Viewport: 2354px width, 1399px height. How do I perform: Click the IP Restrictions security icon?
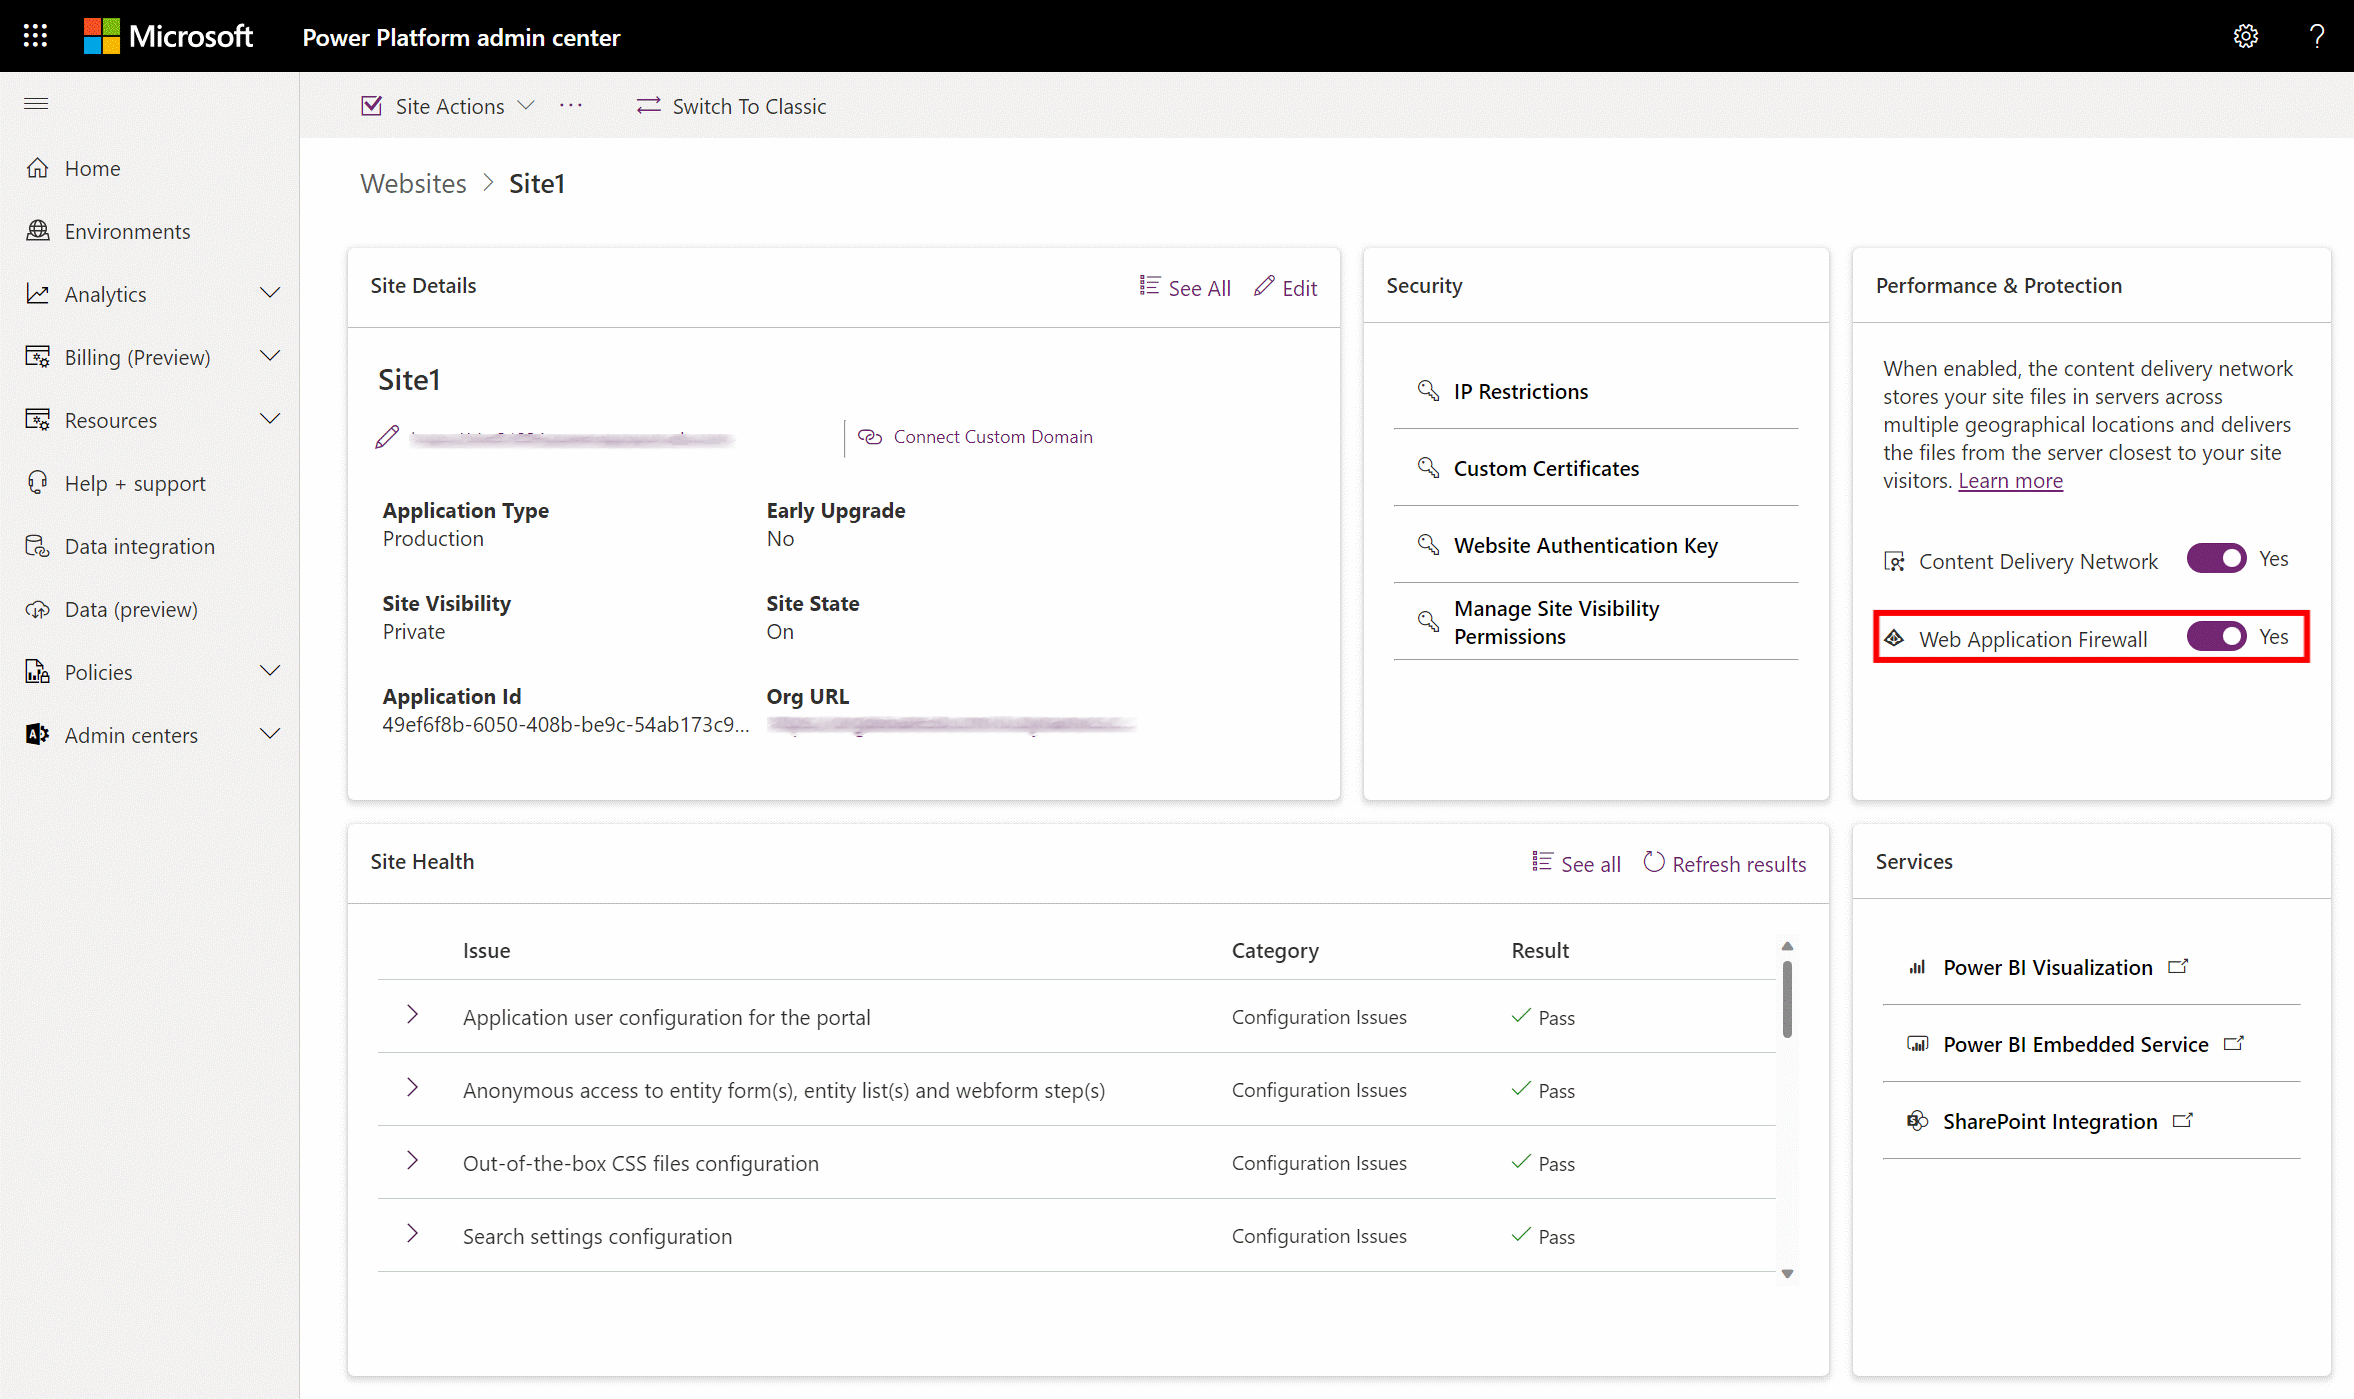tap(1428, 390)
